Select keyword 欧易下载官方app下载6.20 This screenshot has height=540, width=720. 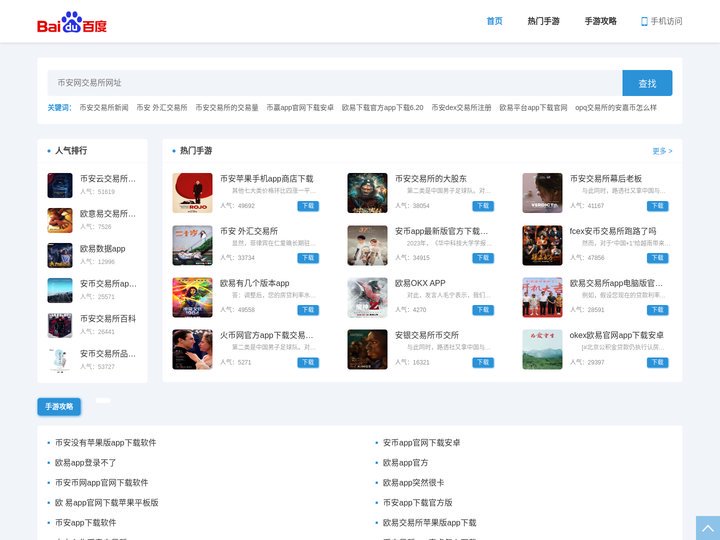click(x=382, y=107)
